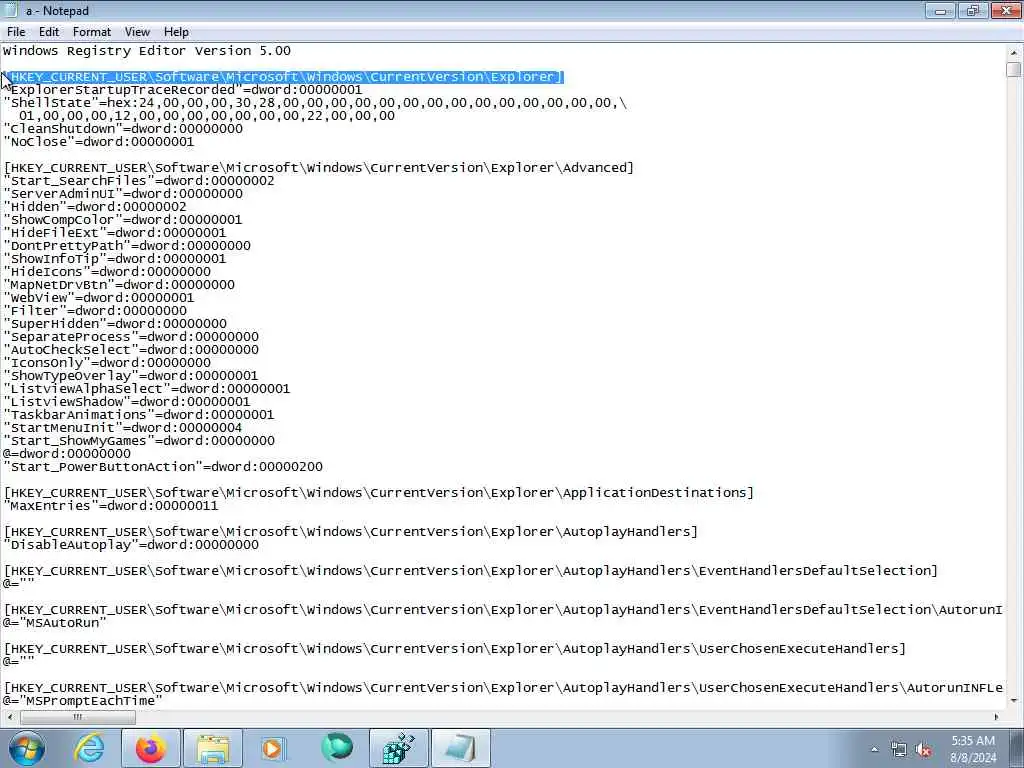The height and width of the screenshot is (768, 1024).
Task: Click the muted volume tray icon
Action: coord(923,750)
